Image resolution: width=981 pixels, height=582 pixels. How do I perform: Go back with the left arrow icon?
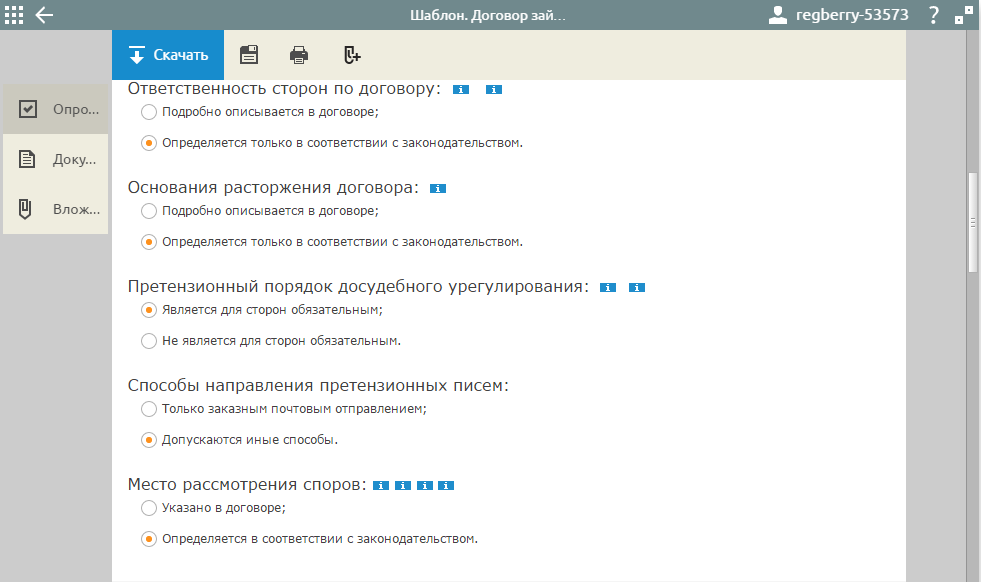44,15
